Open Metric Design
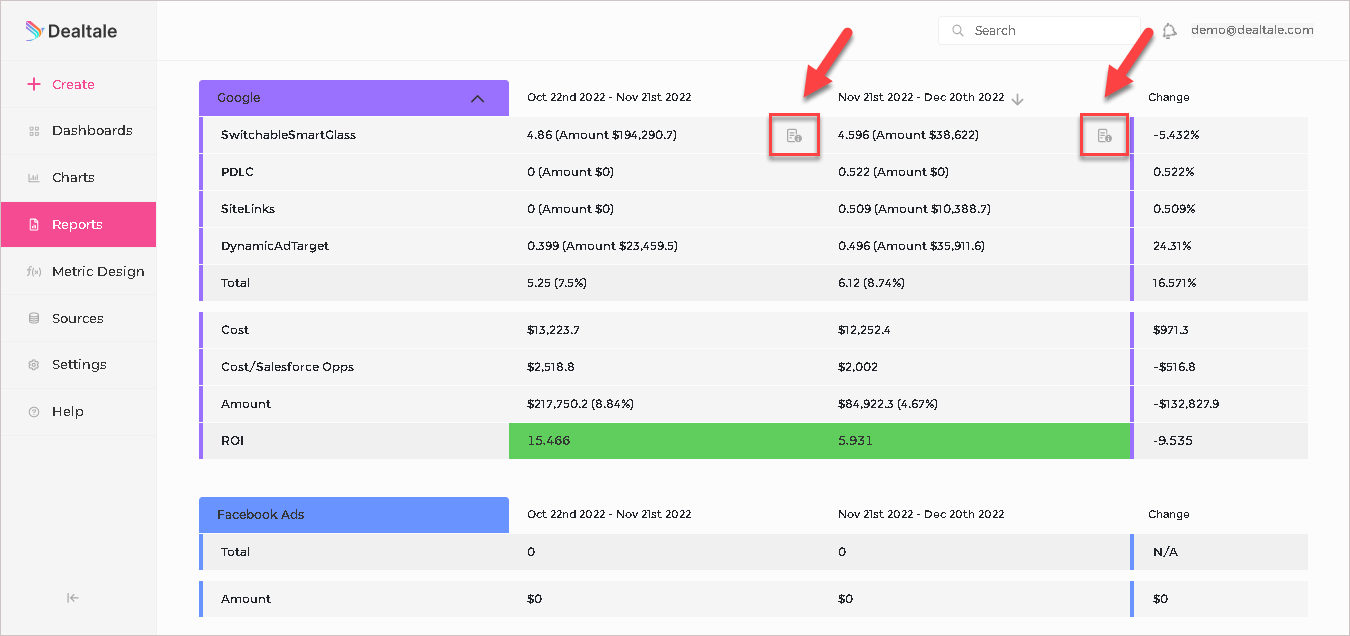 pyautogui.click(x=78, y=272)
